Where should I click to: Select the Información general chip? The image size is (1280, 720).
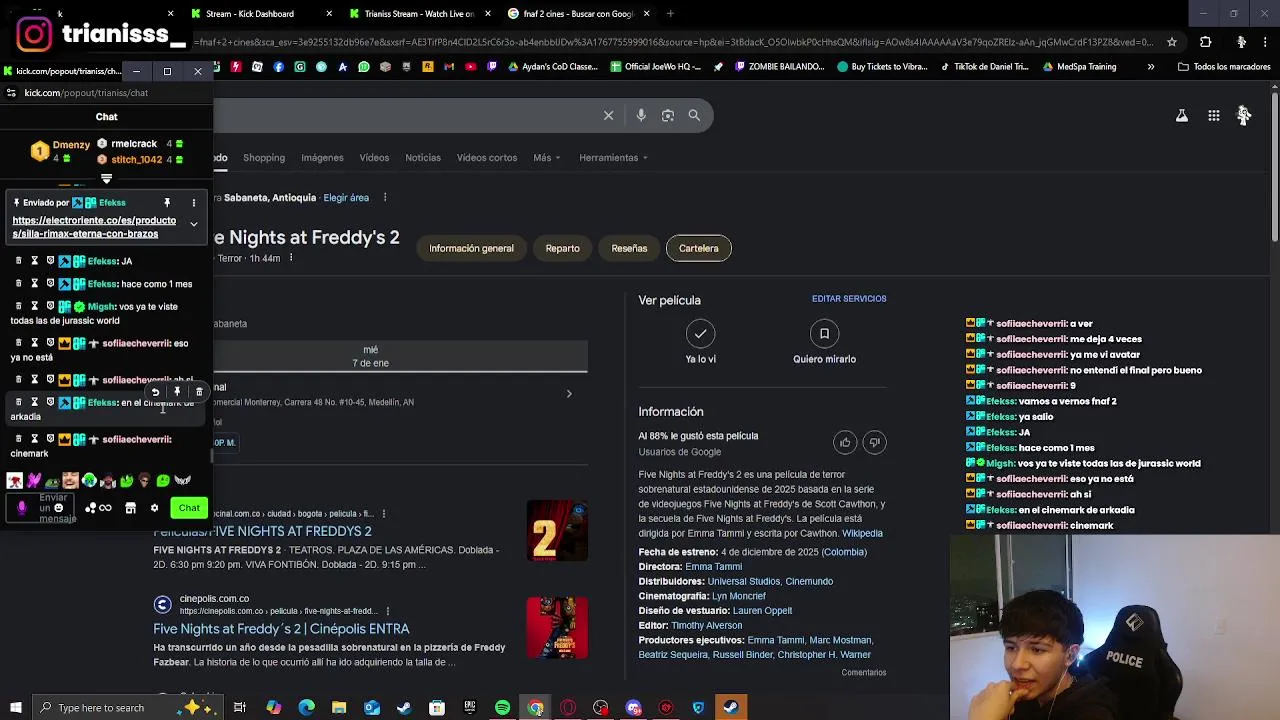[471, 248]
